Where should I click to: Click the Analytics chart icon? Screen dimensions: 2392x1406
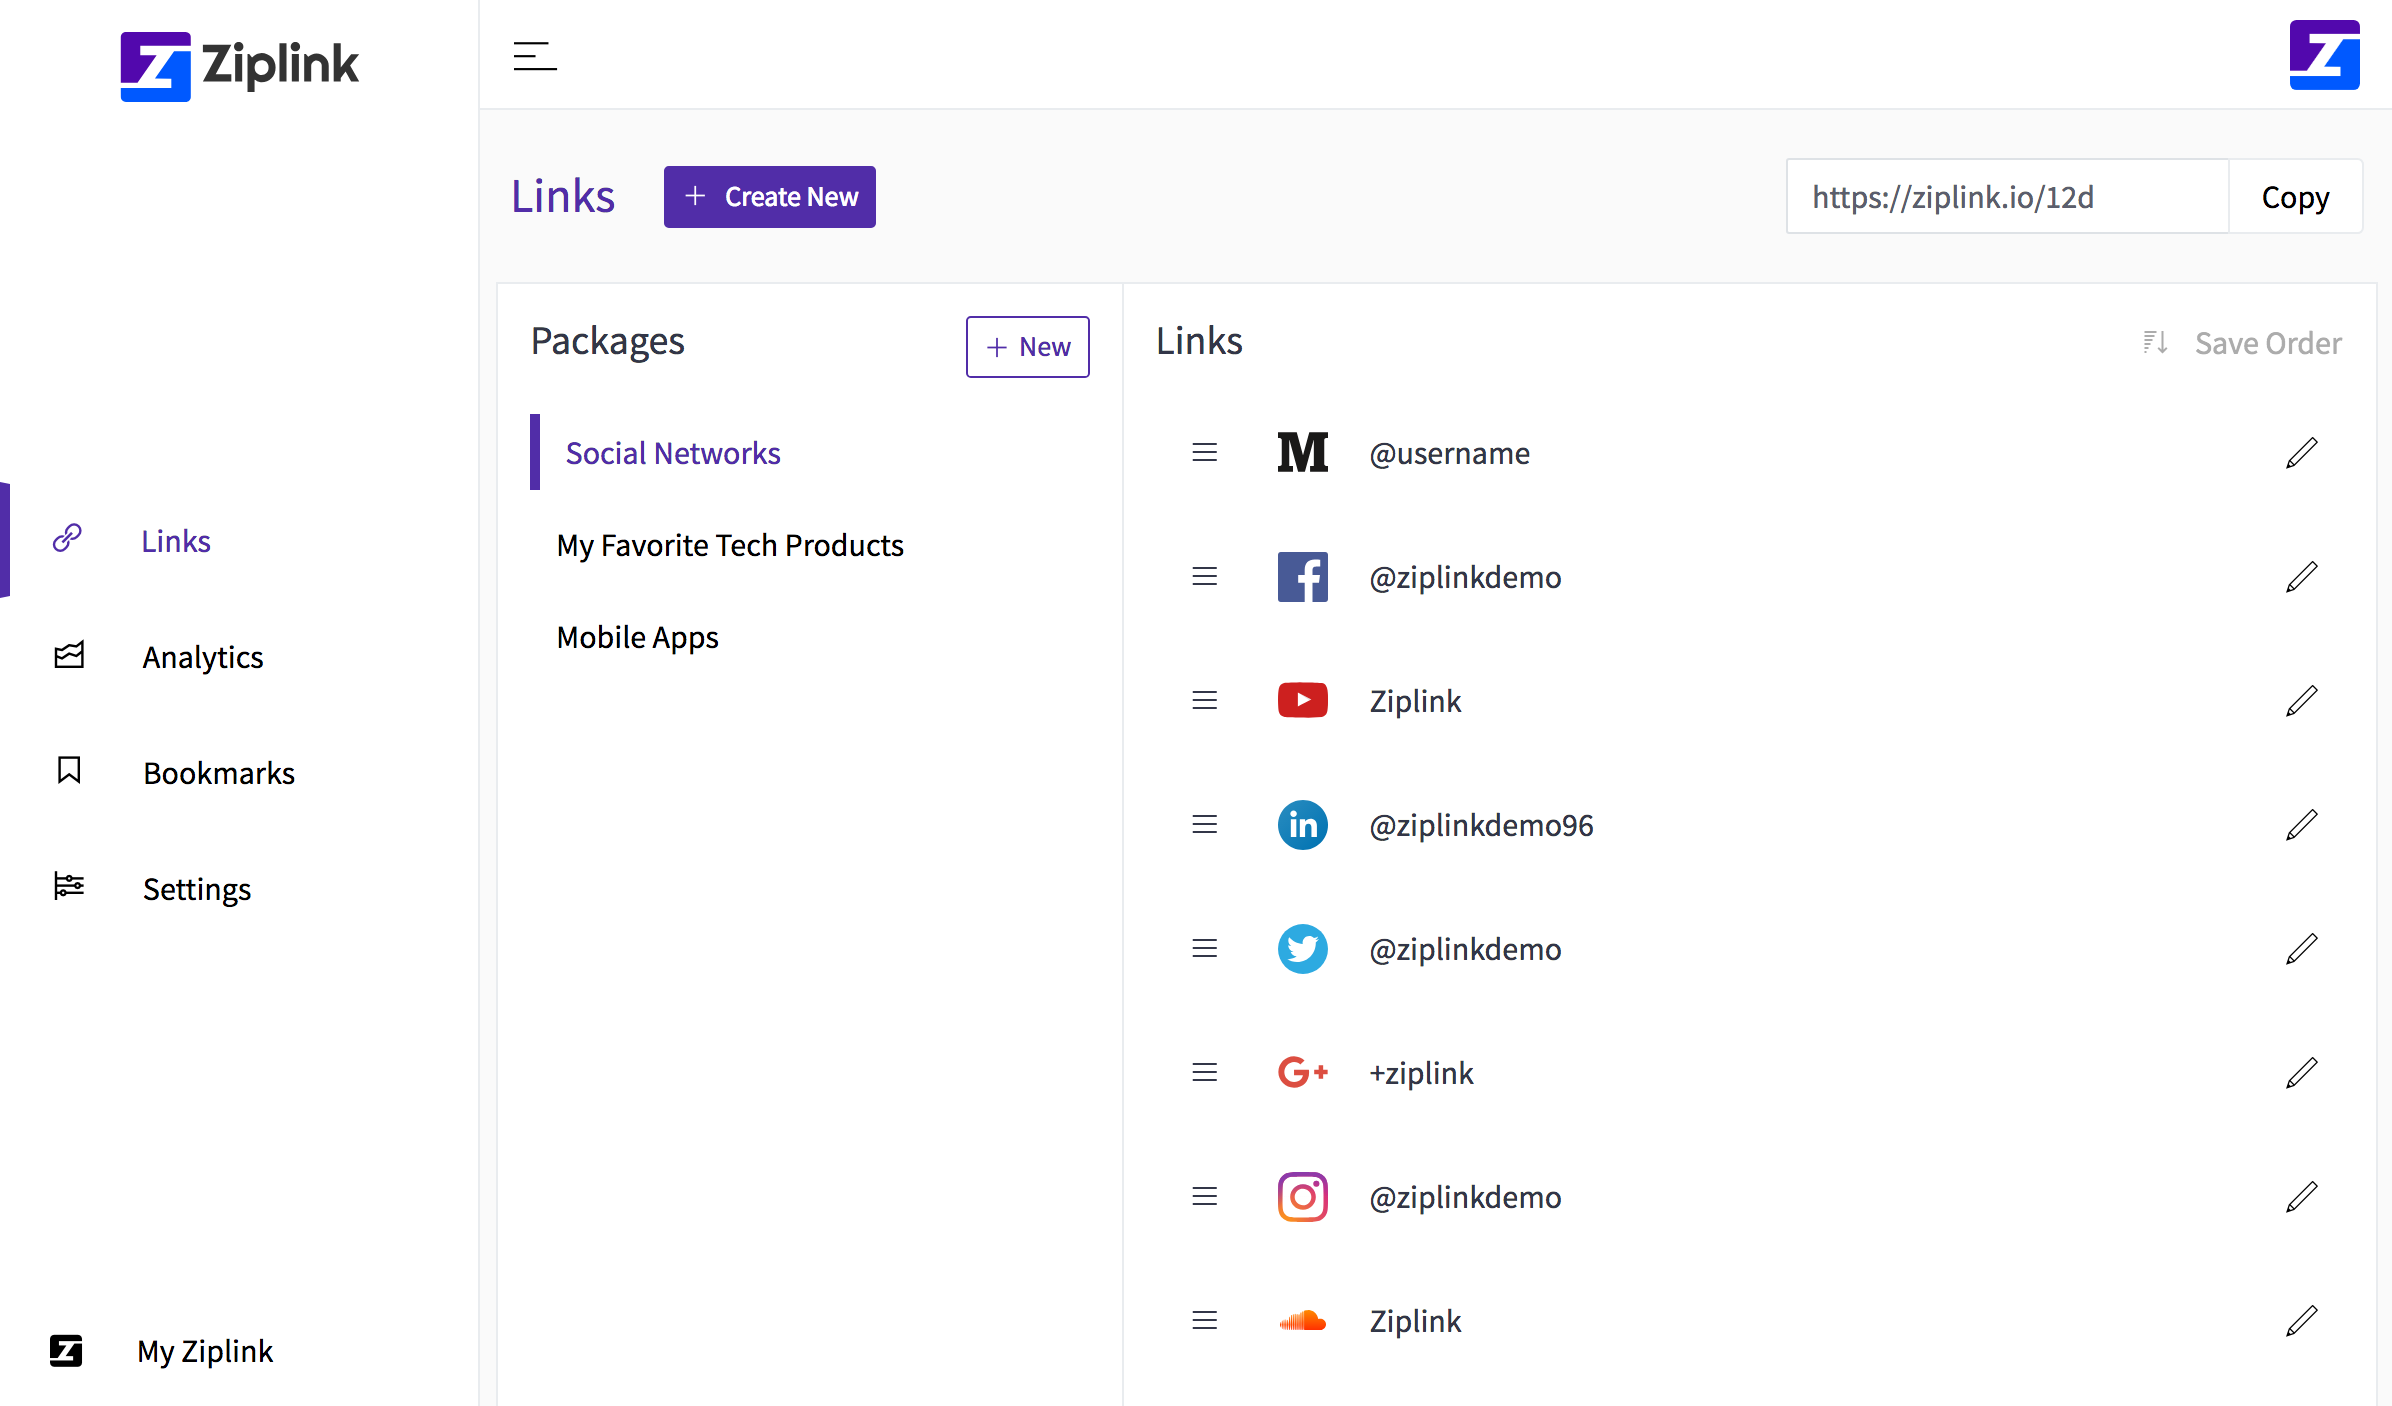pyautogui.click(x=69, y=655)
